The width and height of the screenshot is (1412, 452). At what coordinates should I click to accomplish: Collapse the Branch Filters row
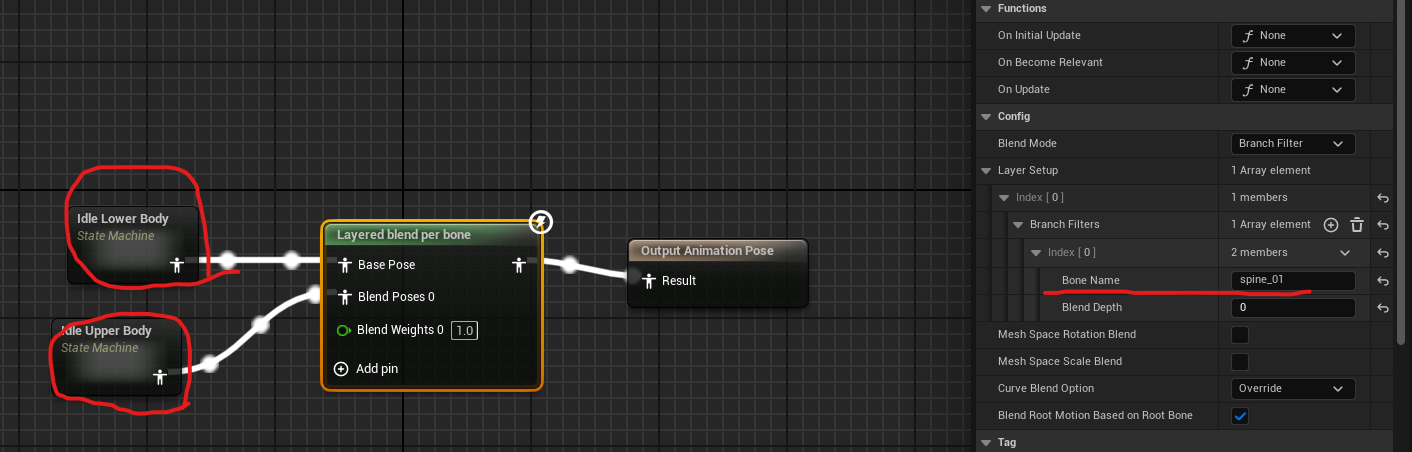(x=1019, y=225)
